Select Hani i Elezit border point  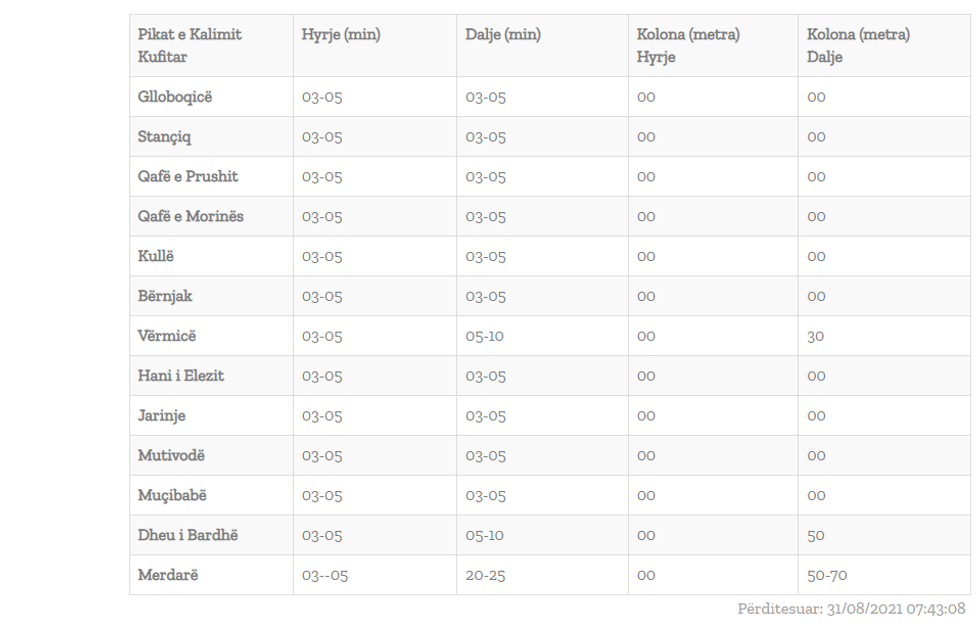181,376
